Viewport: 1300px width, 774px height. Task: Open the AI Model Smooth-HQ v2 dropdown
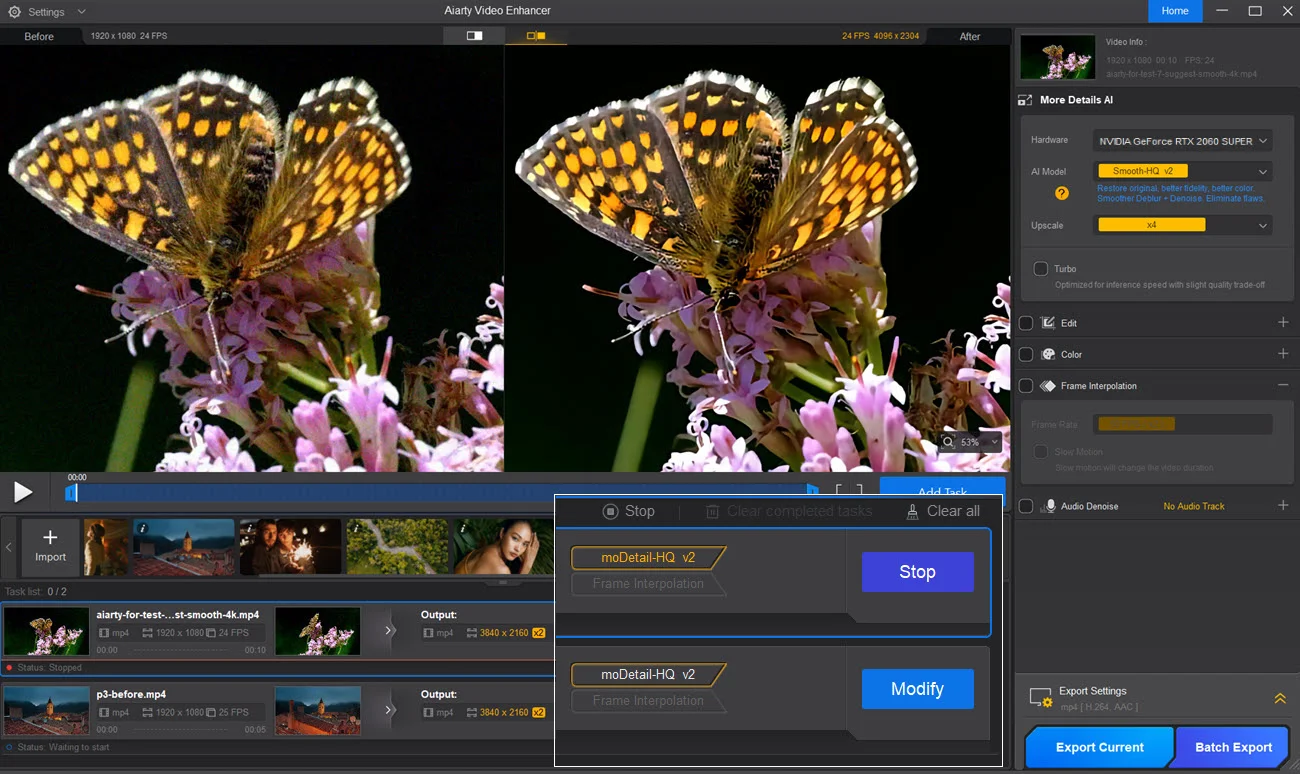coord(1183,170)
